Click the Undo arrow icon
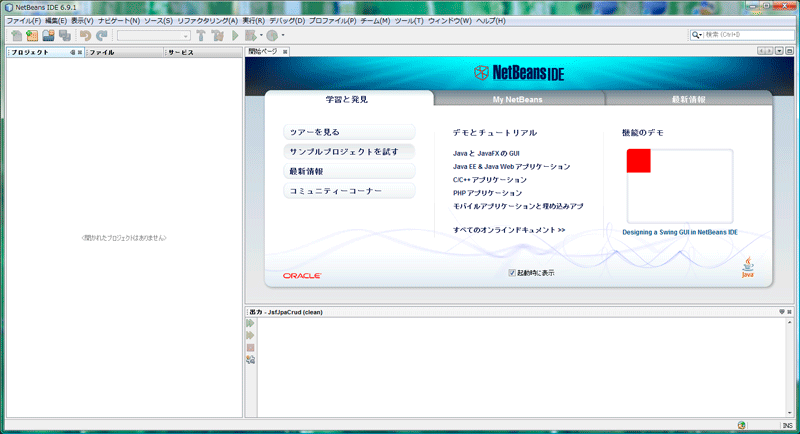Screen dimensions: 800x434 pos(85,36)
